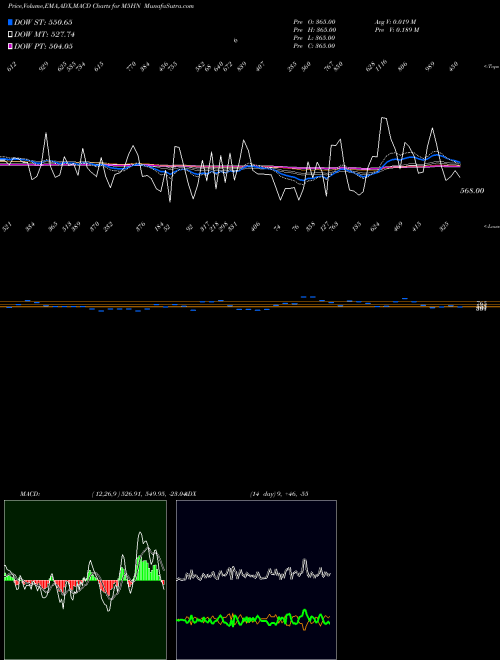Click the '<Tops' axis label
The width and height of the screenshot is (500, 660).
point(491,67)
